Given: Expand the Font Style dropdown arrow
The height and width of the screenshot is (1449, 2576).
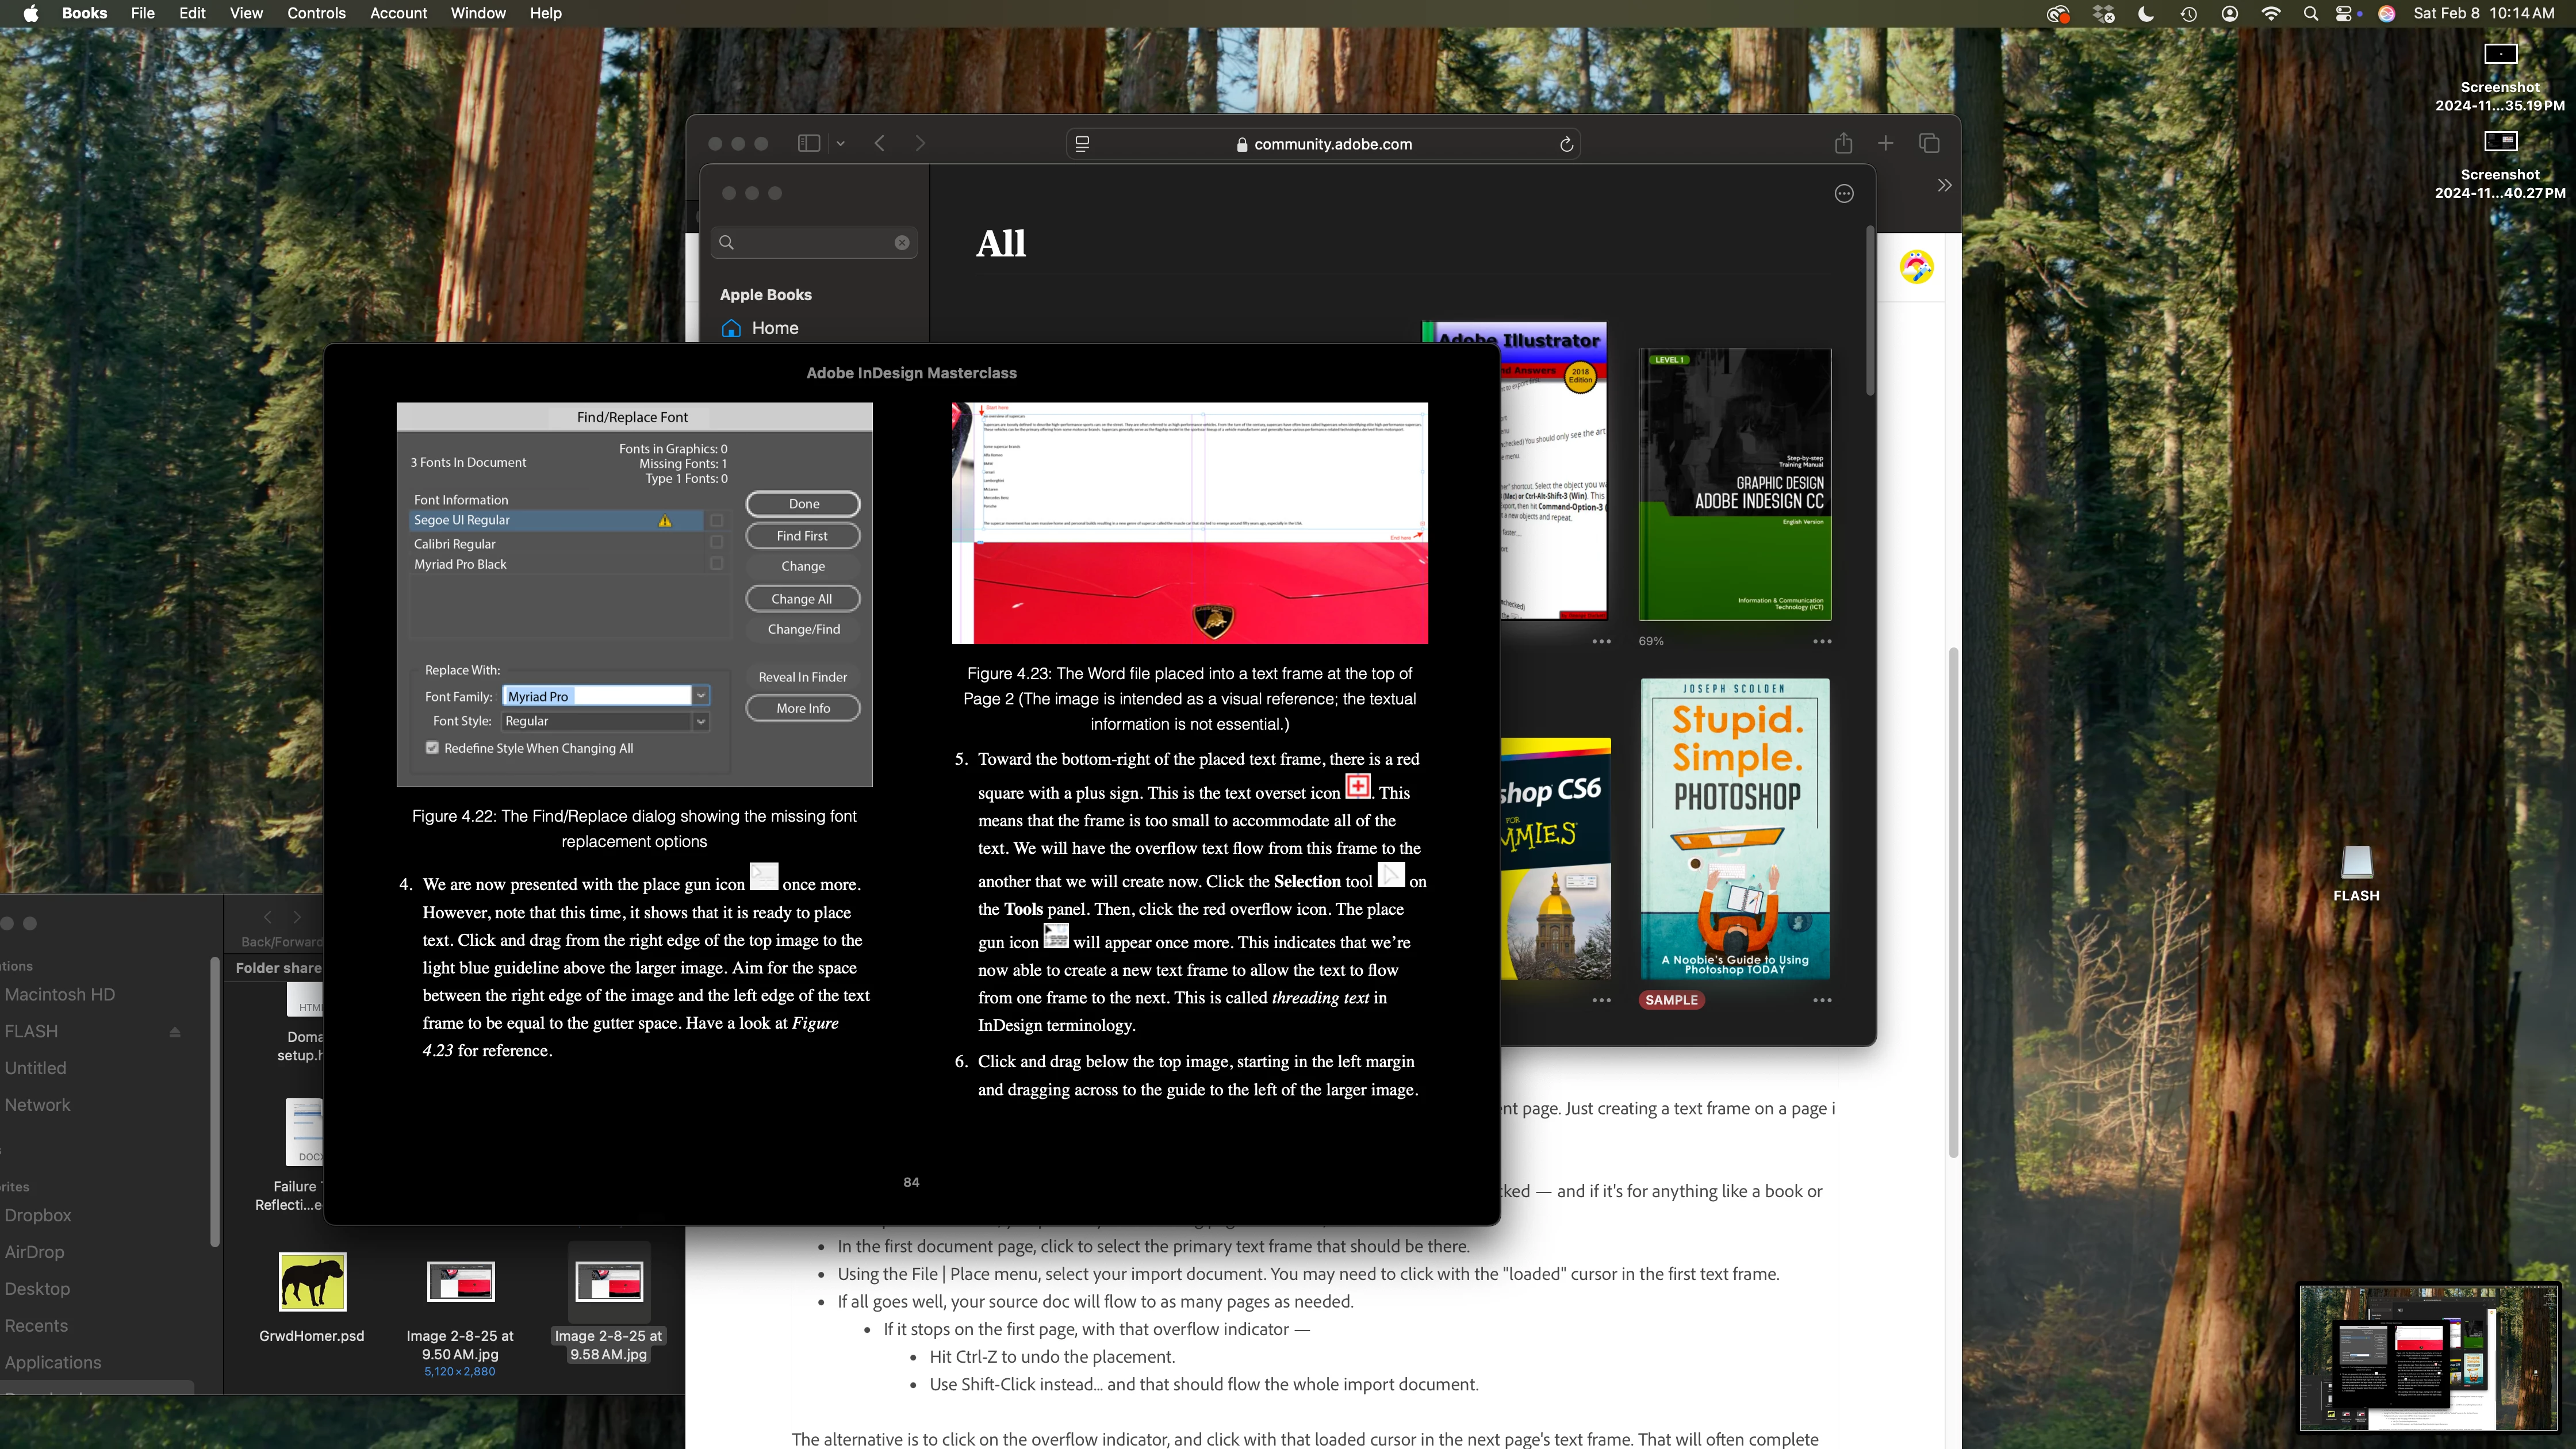Looking at the screenshot, I should pos(701,721).
